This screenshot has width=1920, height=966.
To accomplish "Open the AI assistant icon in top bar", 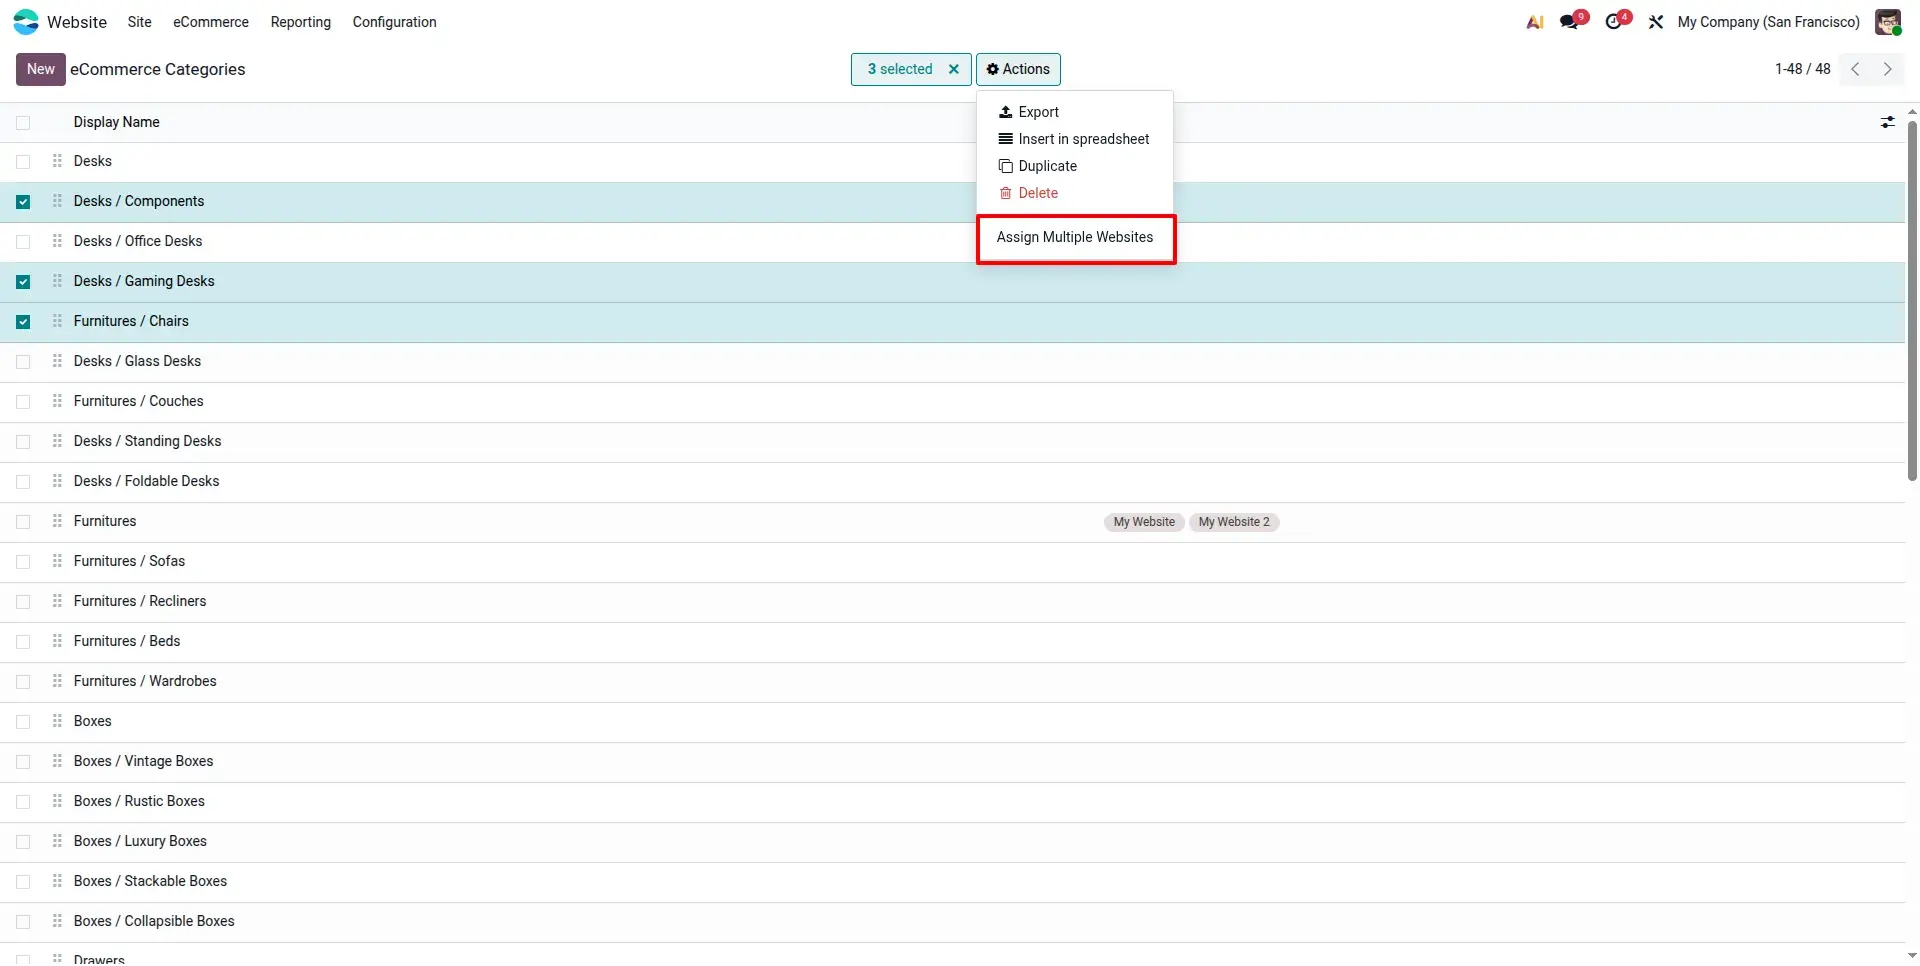I will pyautogui.click(x=1535, y=22).
